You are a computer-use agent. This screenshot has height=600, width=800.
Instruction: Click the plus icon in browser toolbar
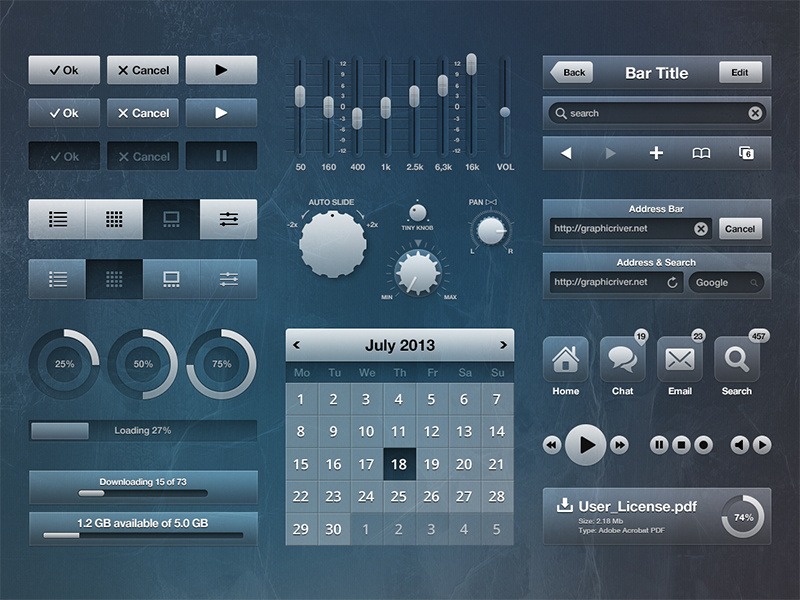656,153
